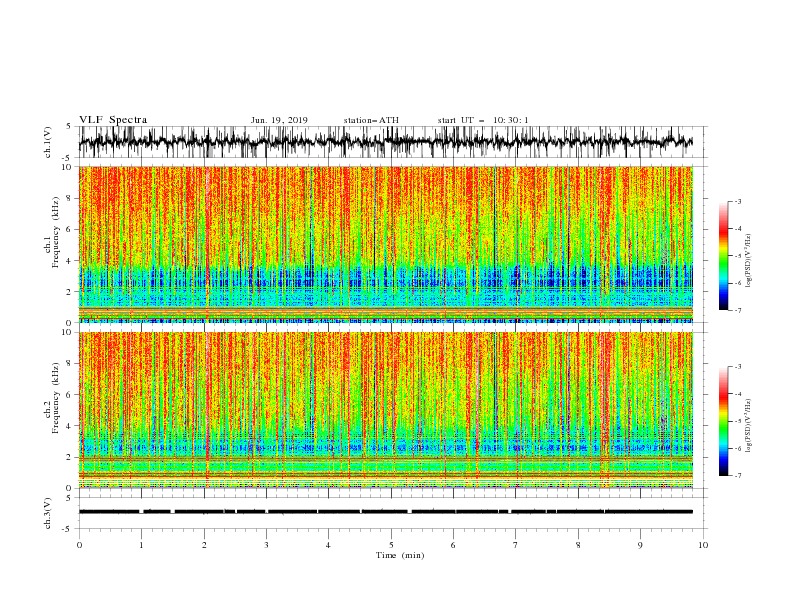Click the ch.1 spectrogram panel
This screenshot has height=612, width=792.
point(385,244)
